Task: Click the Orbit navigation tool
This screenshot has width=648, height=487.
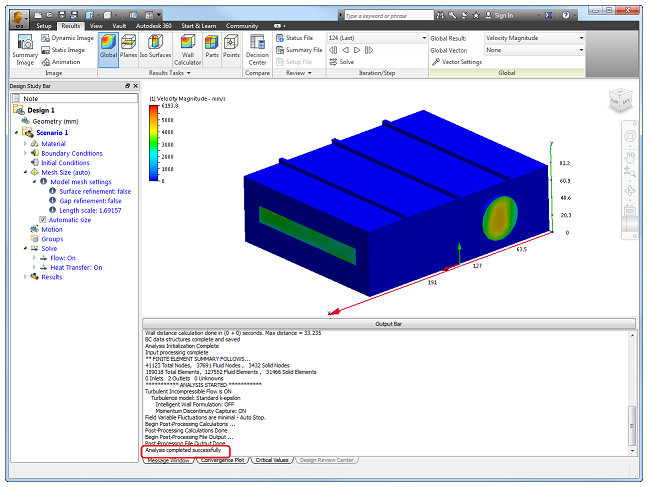Action: pyautogui.click(x=629, y=191)
